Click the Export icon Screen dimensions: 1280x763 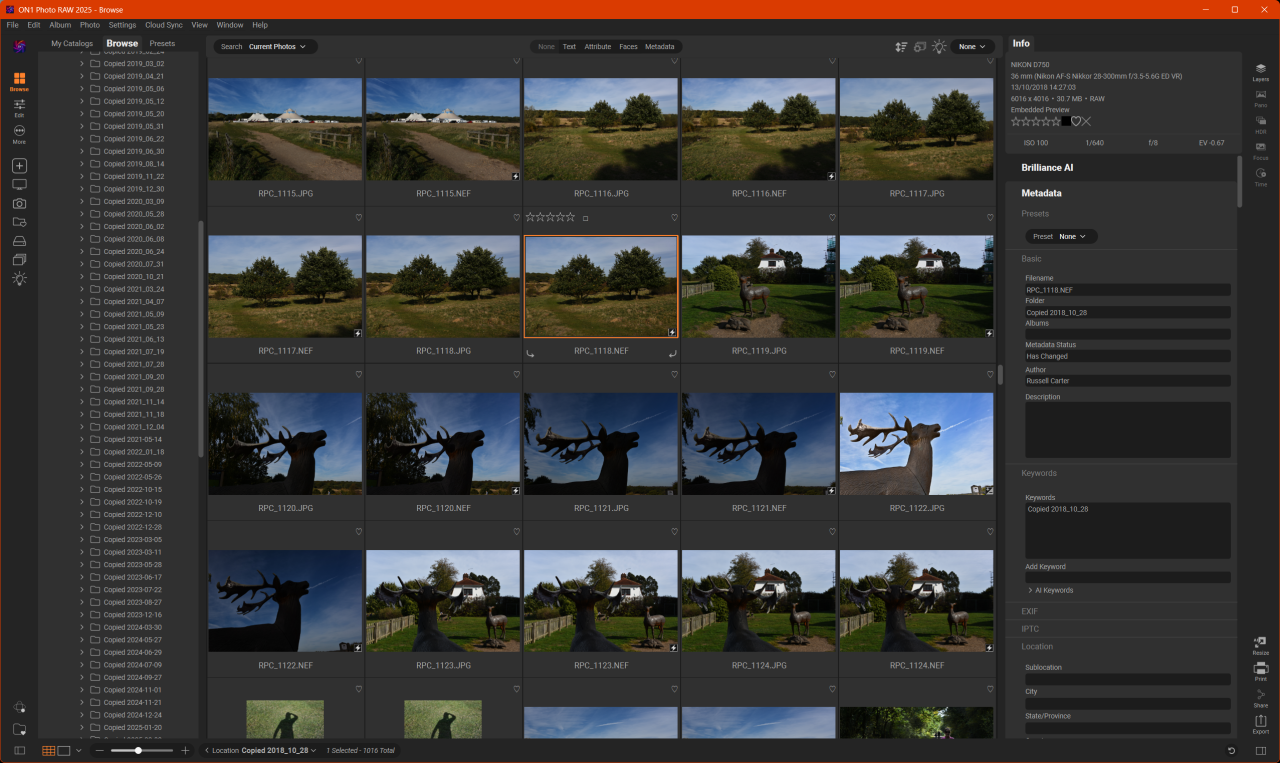click(x=1260, y=724)
